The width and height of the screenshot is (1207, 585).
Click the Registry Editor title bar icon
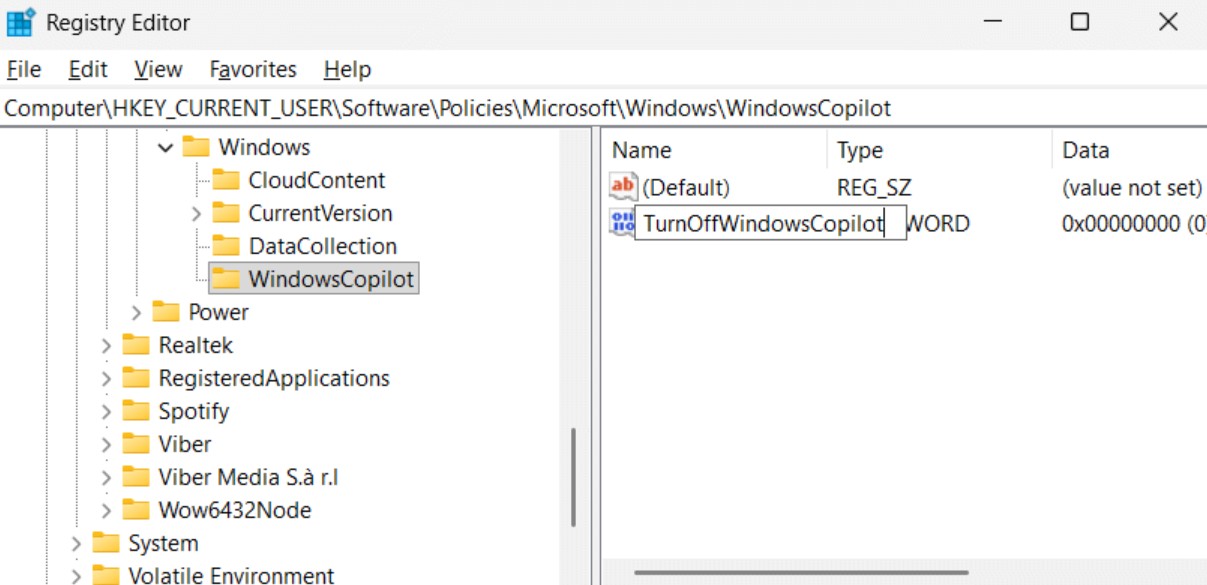tap(20, 22)
